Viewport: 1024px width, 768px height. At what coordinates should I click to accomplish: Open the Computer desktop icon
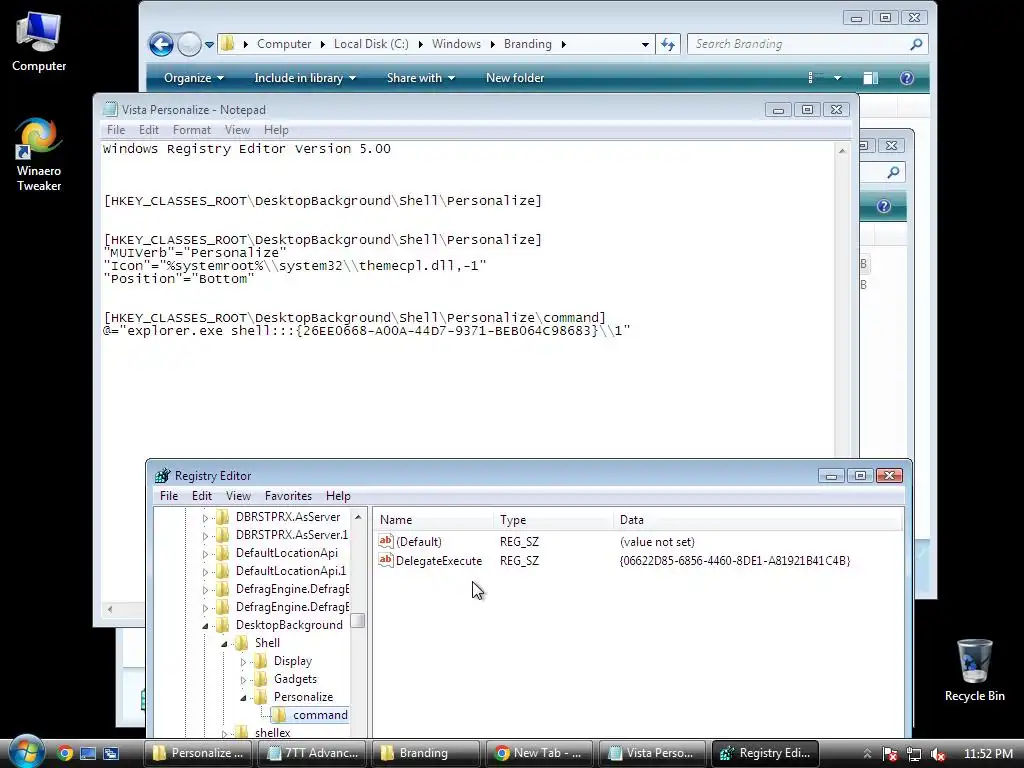coord(39,41)
